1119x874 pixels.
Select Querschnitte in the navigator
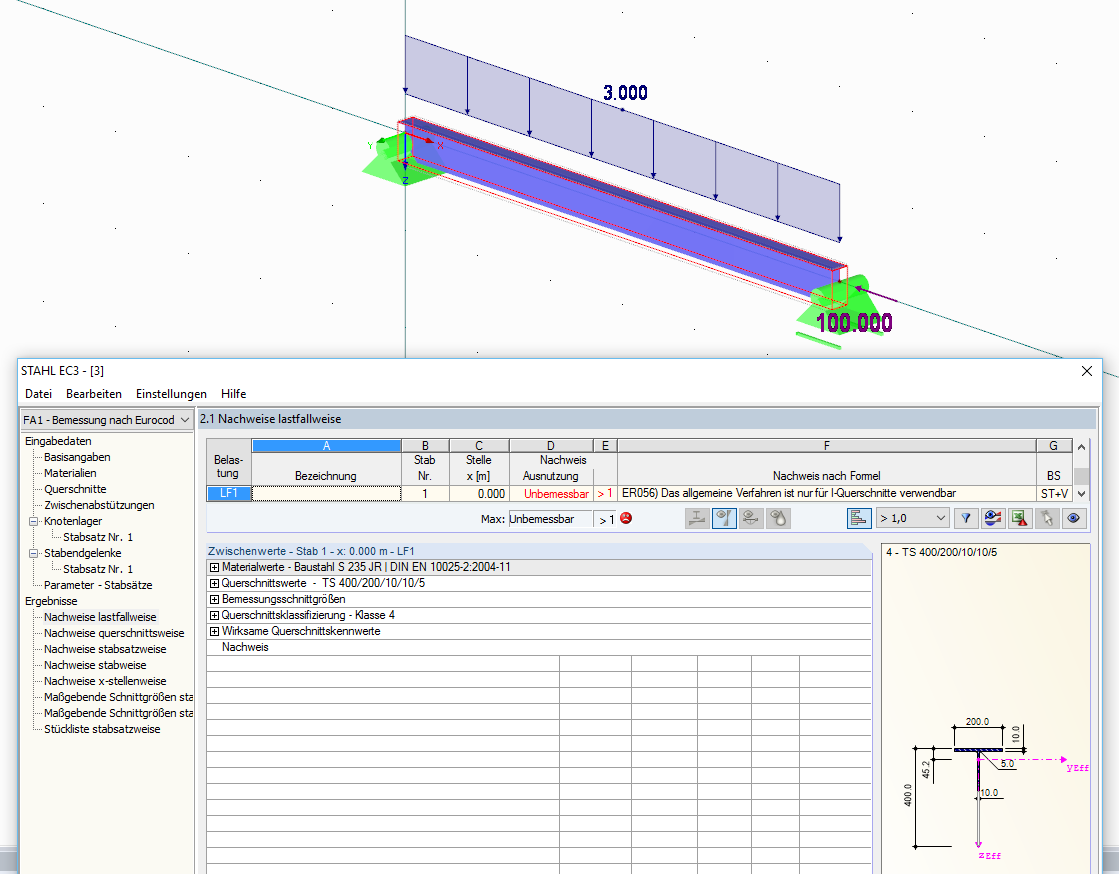(x=75, y=489)
